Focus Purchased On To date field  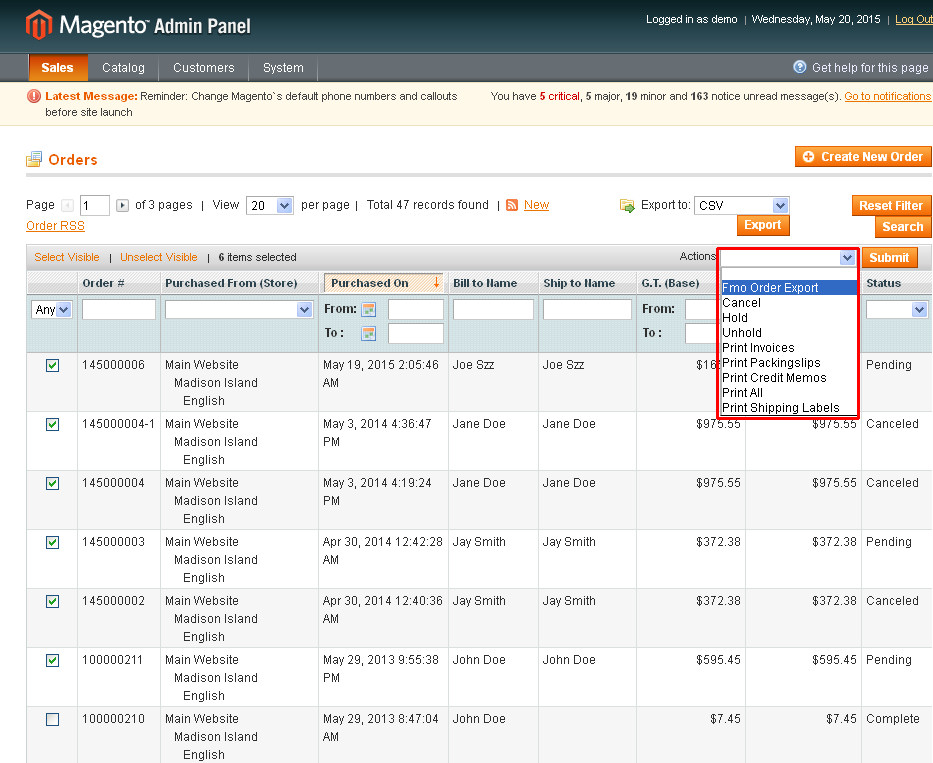point(416,333)
